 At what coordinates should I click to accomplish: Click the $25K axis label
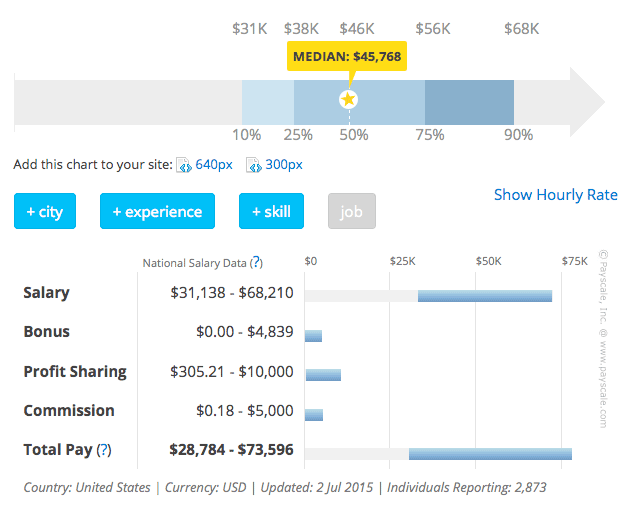(402, 261)
